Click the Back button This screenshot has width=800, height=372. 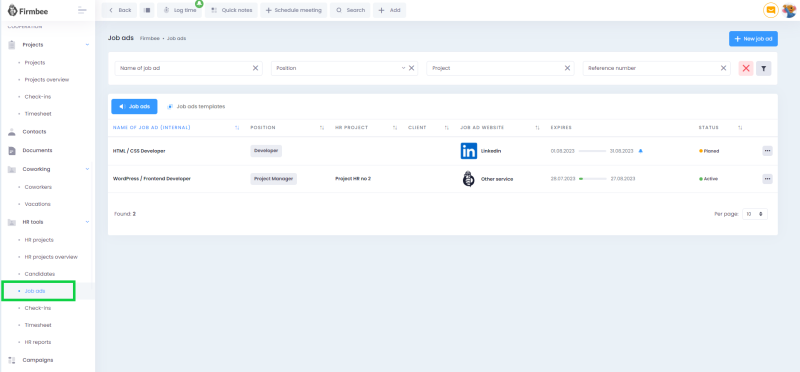pyautogui.click(x=119, y=10)
